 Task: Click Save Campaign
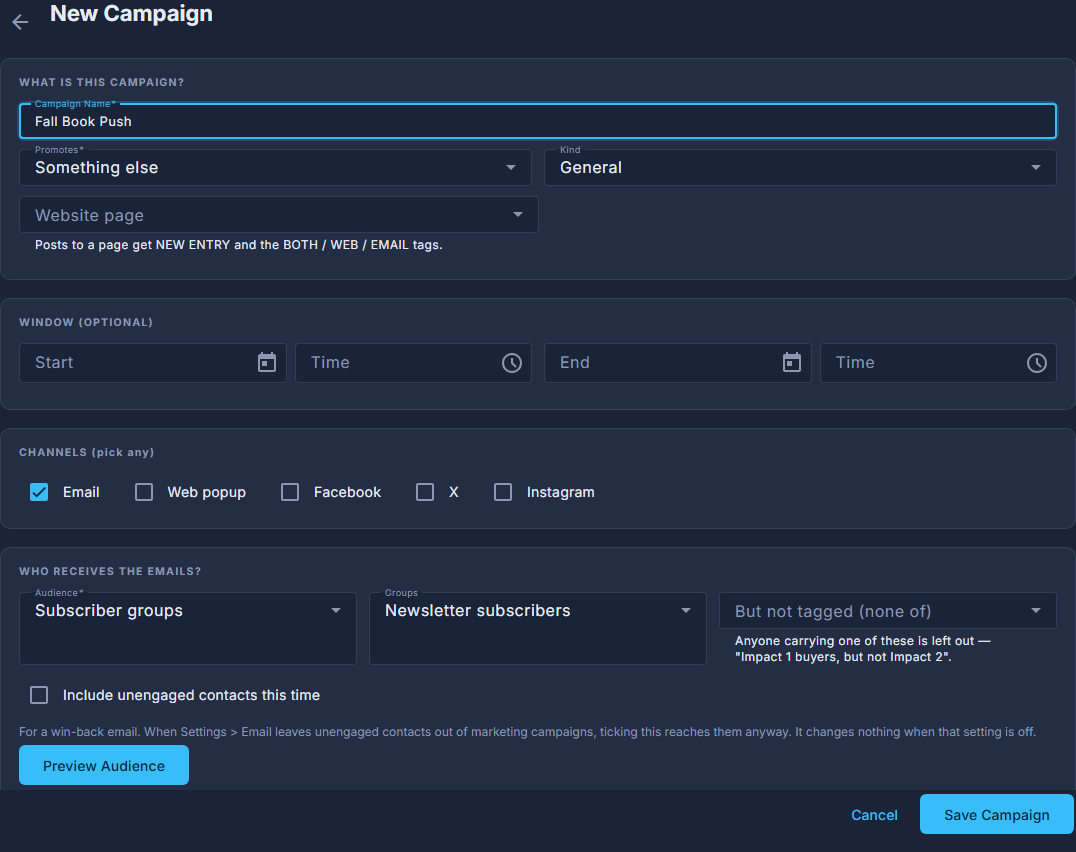coord(996,814)
